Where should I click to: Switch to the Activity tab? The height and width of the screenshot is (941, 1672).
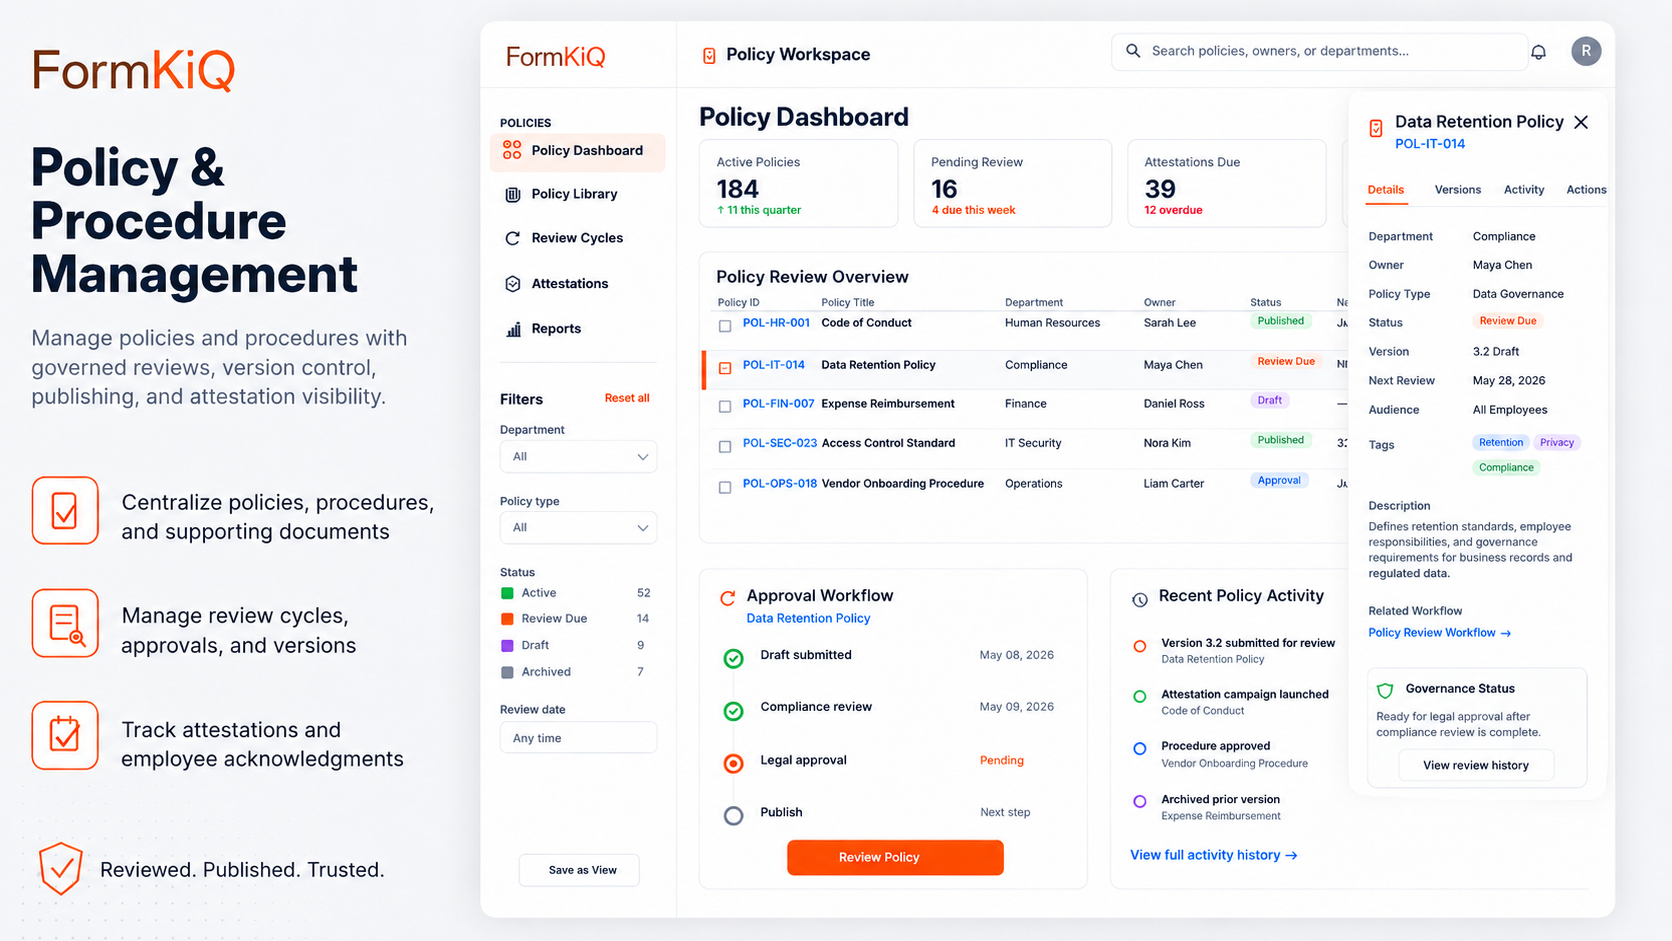coord(1523,190)
